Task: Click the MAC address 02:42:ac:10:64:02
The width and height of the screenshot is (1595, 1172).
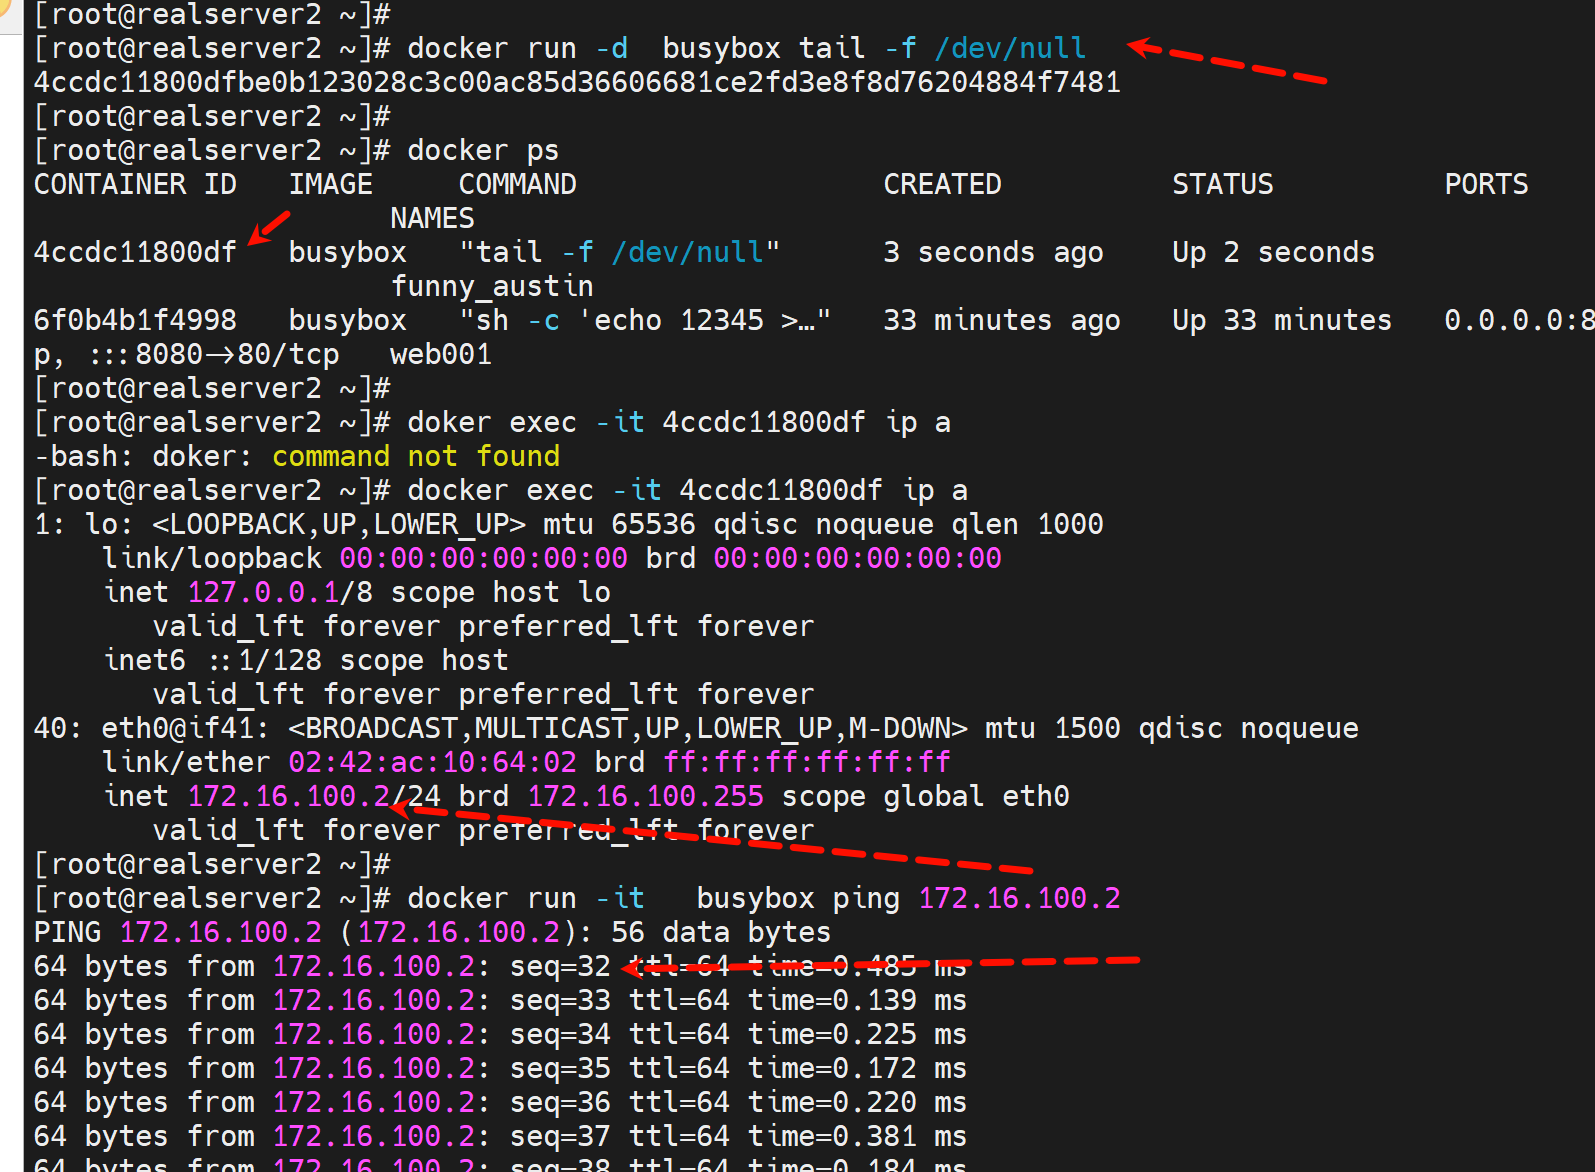Action: click(x=432, y=762)
